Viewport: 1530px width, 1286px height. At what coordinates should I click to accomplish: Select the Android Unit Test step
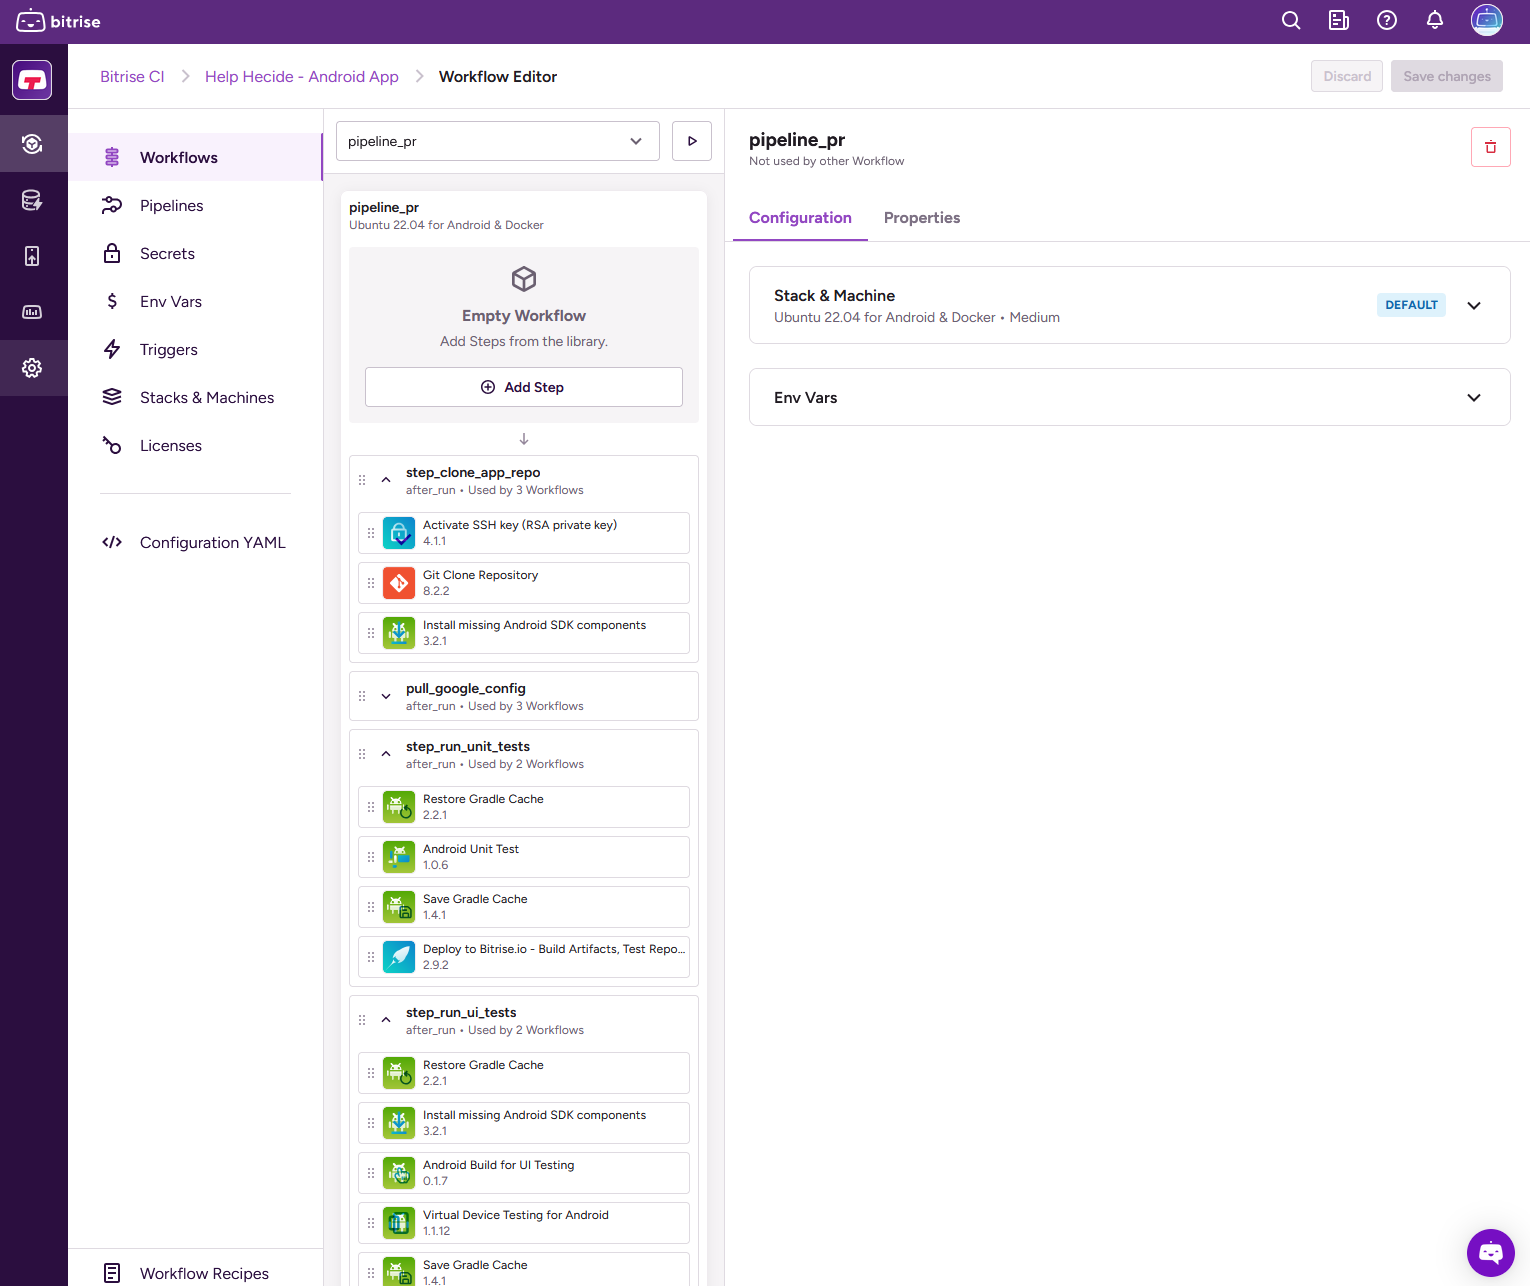click(523, 857)
